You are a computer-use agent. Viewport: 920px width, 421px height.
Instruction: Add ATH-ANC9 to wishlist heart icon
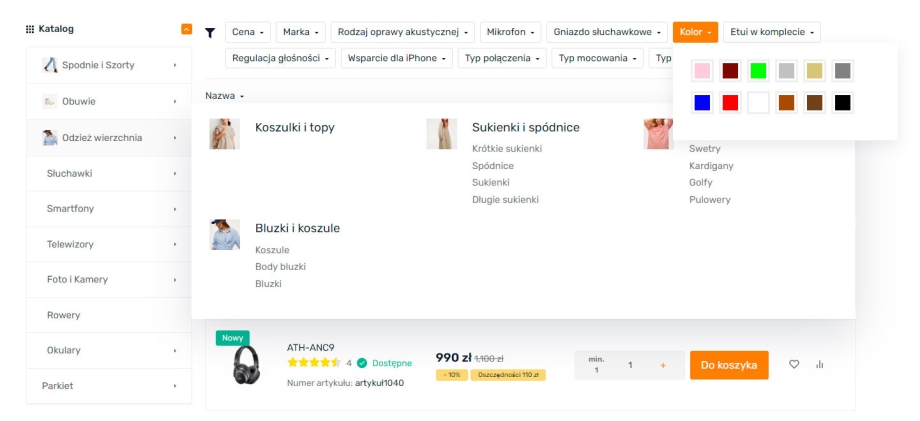[794, 365]
